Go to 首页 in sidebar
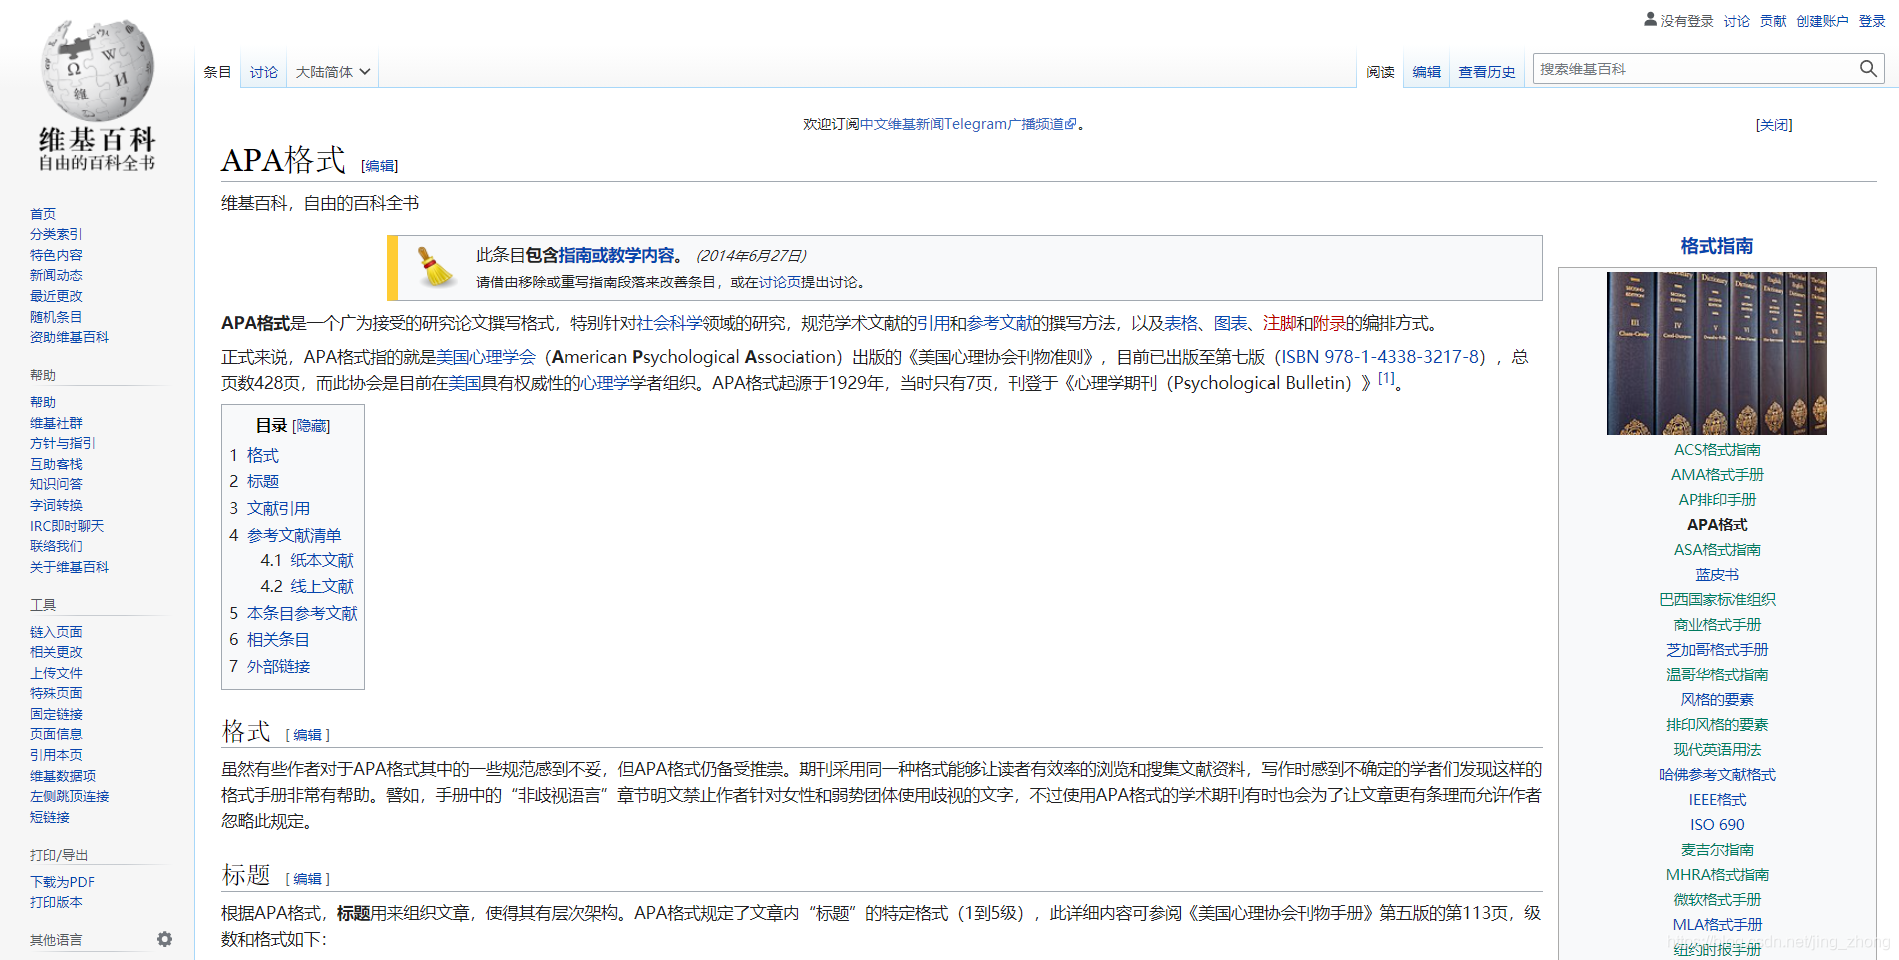The width and height of the screenshot is (1899, 960). coord(43,214)
